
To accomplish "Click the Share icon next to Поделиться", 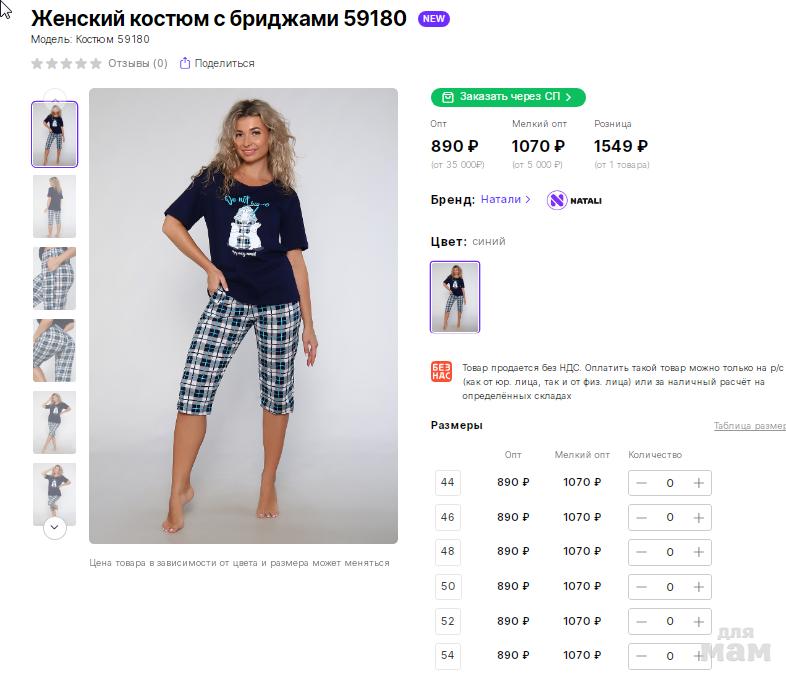I will click(185, 63).
